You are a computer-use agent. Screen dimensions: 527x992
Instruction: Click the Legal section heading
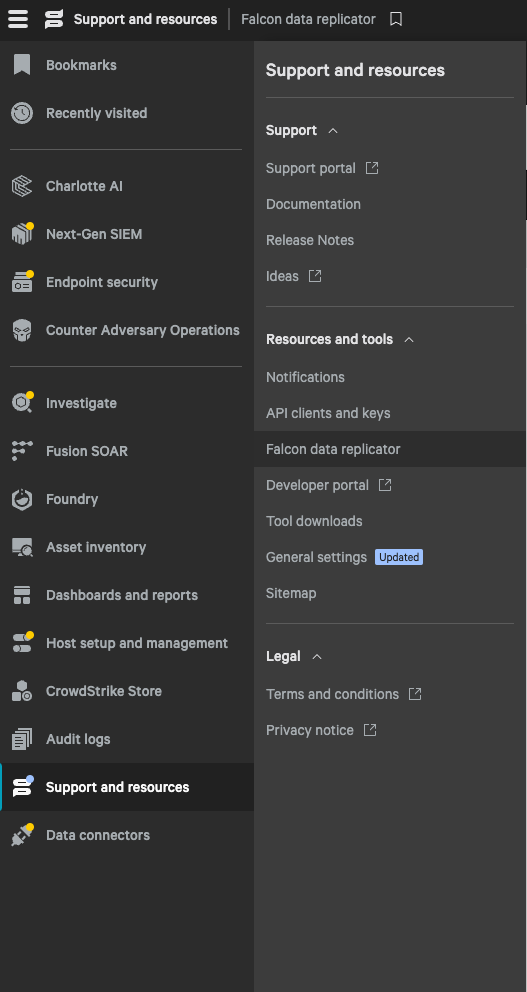(283, 656)
